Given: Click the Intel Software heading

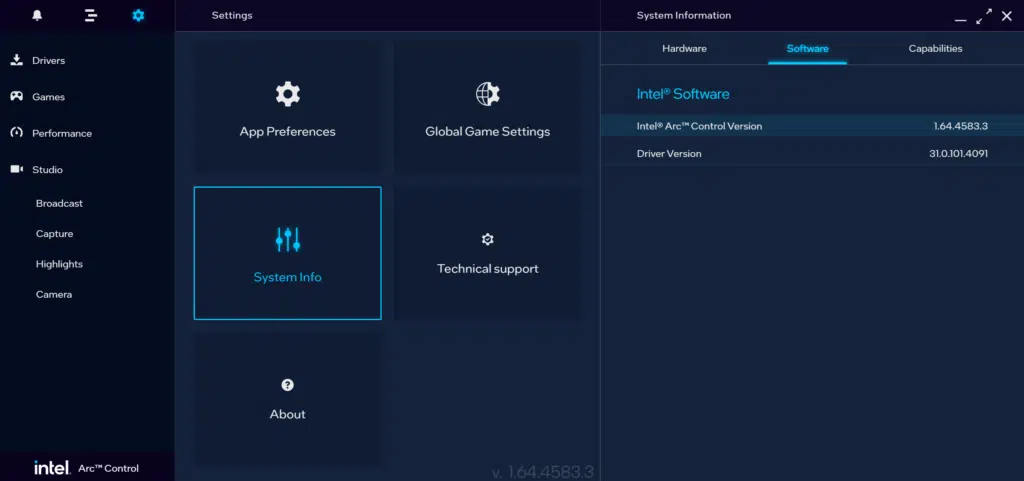Looking at the screenshot, I should (683, 94).
